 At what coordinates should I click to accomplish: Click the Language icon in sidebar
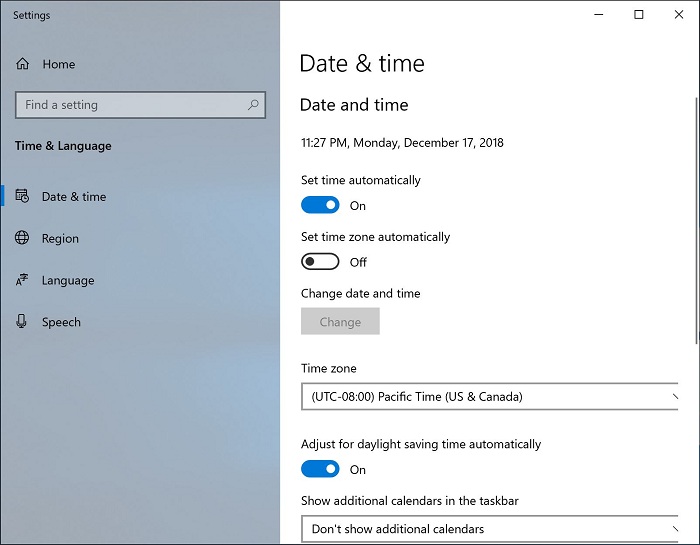coord(22,281)
